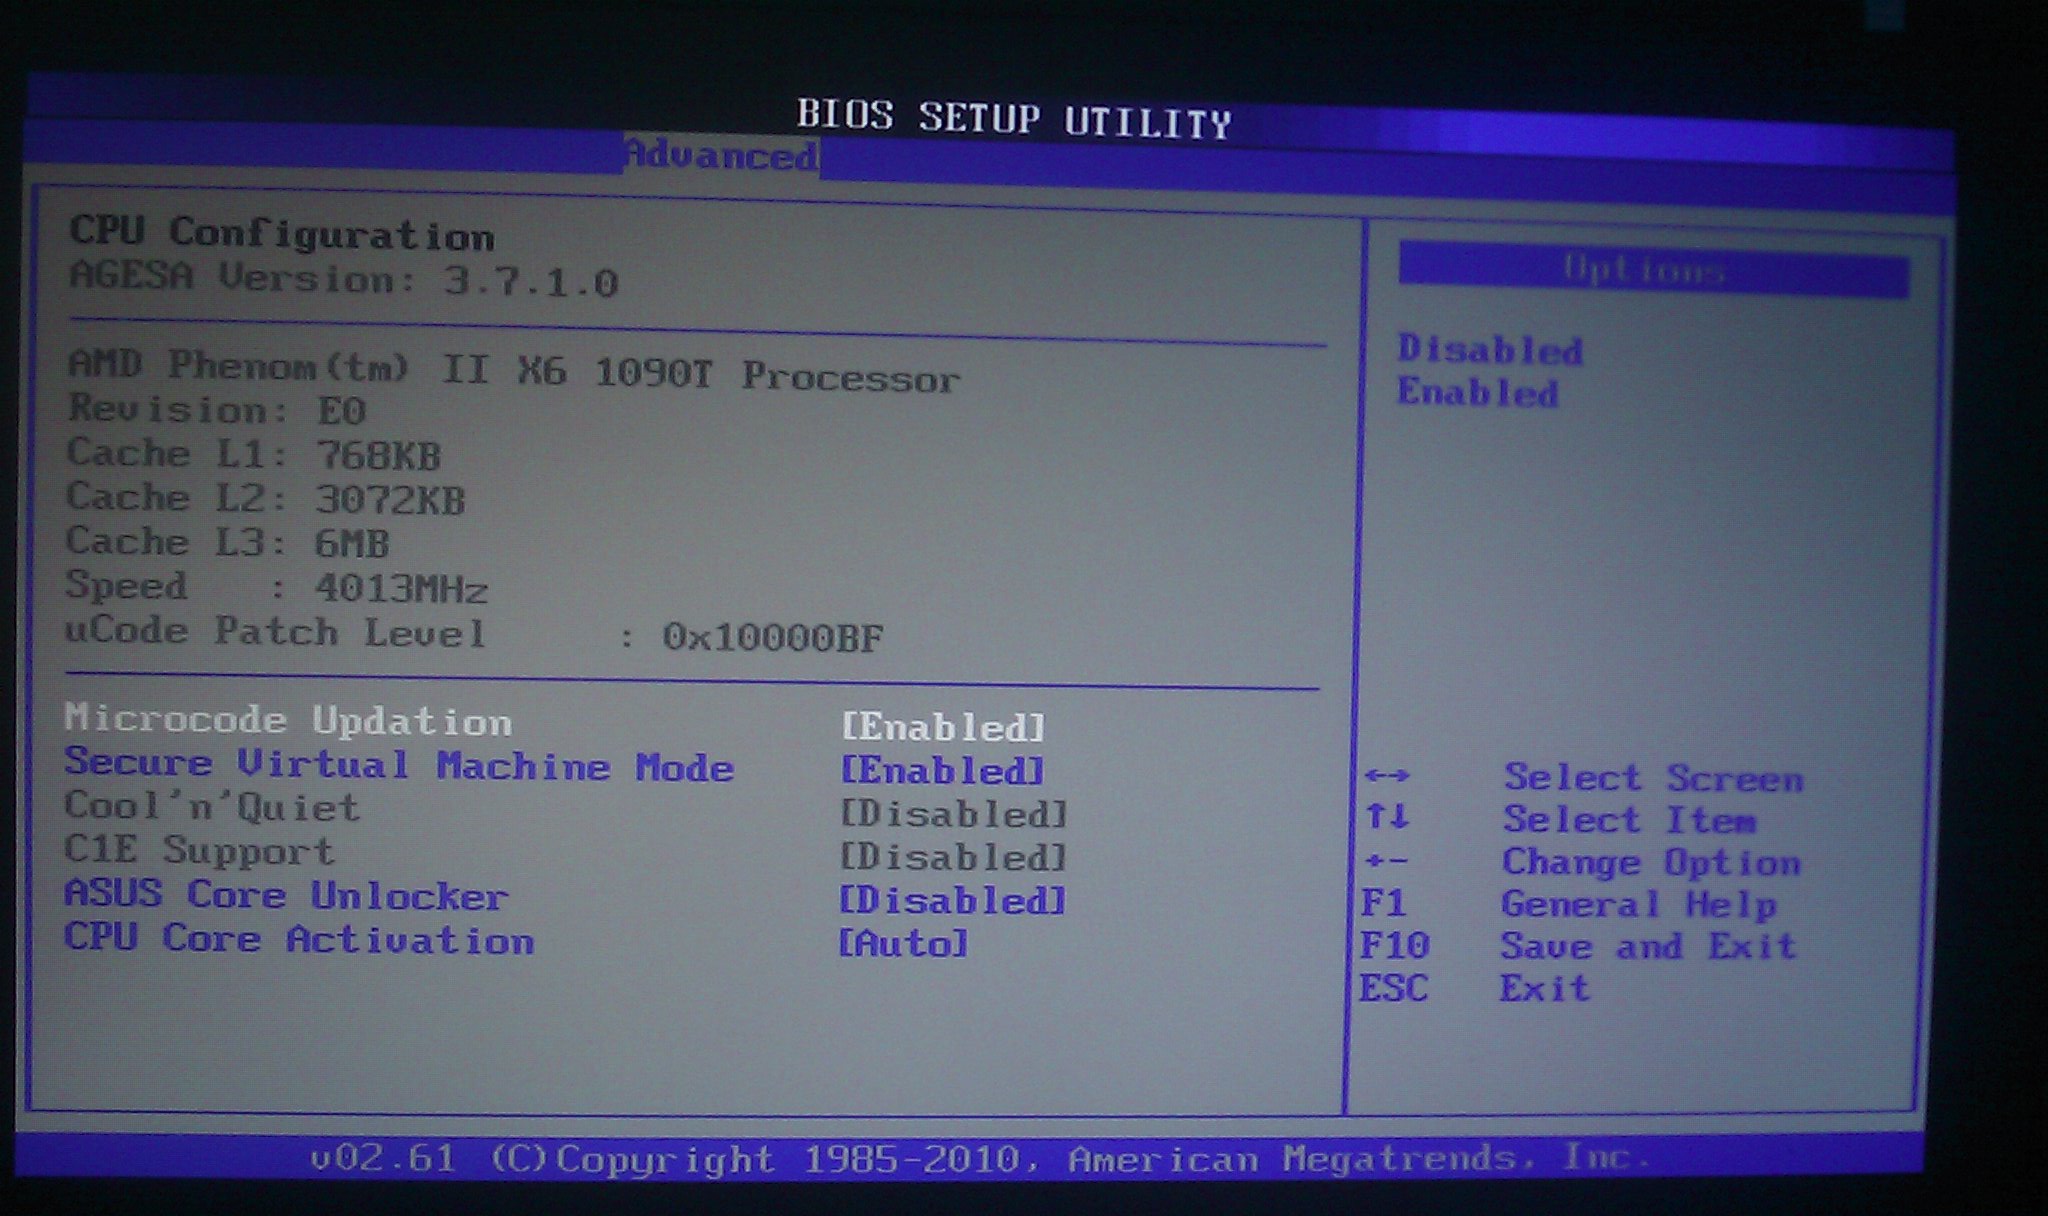Toggle the Cool'n'Quiet Disabled value
This screenshot has width=2048, height=1216.
(x=954, y=814)
